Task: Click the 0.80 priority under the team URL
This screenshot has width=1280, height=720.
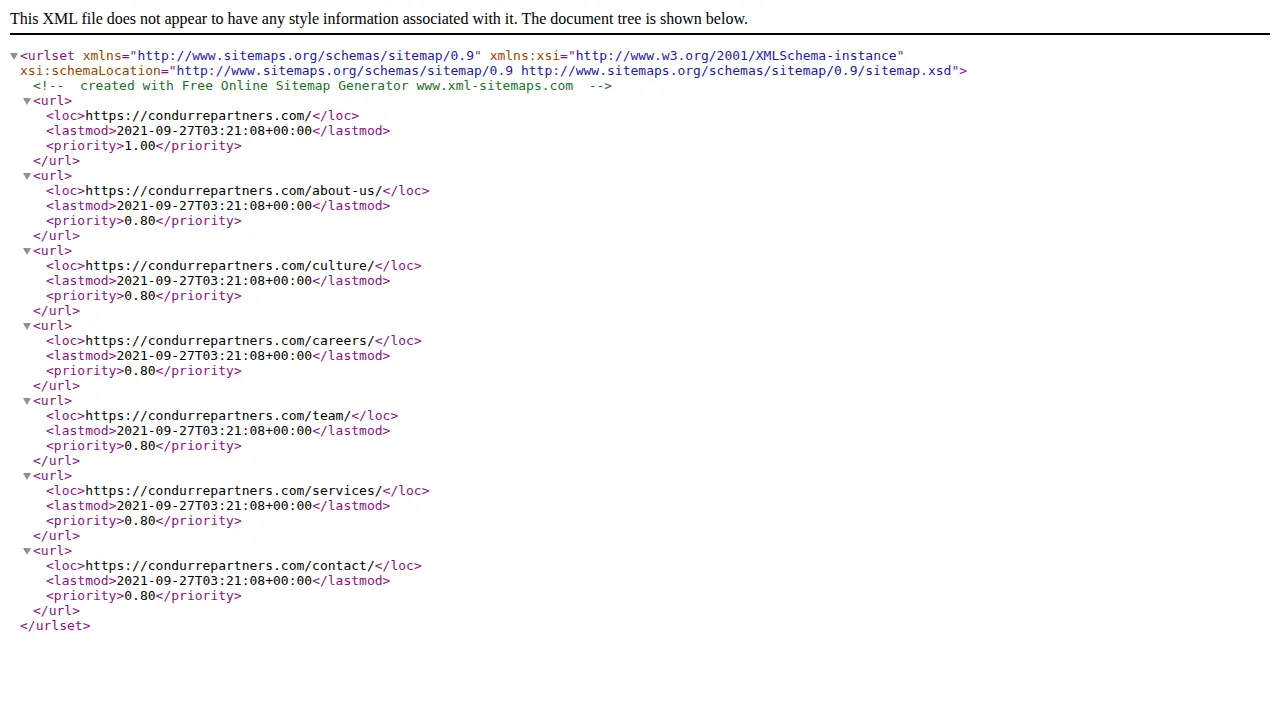Action: [x=140, y=446]
